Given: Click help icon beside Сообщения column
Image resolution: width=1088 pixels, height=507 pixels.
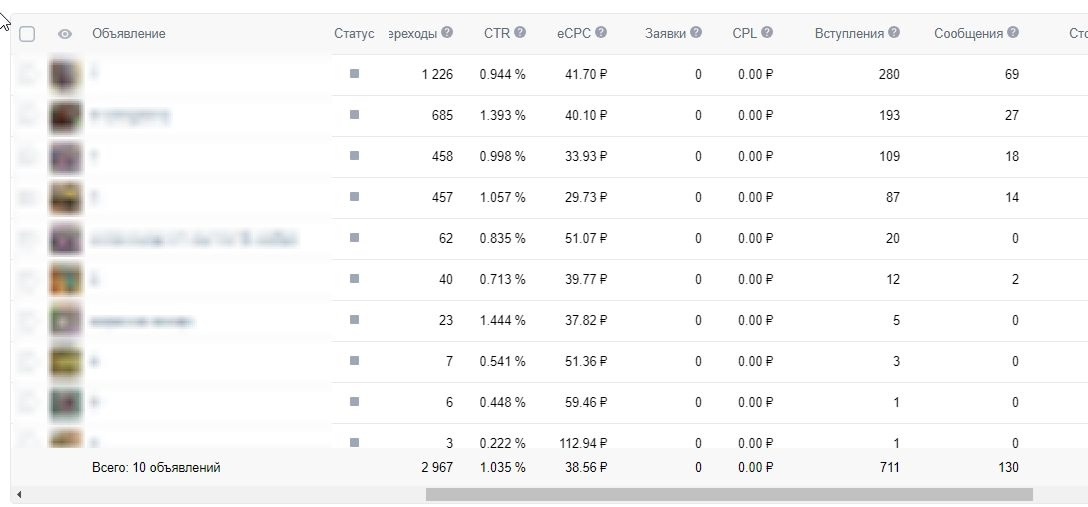Looking at the screenshot, I should coord(1013,33).
